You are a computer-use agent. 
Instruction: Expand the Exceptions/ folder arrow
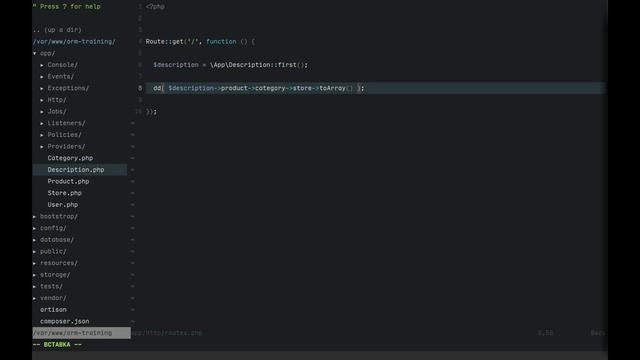42,88
